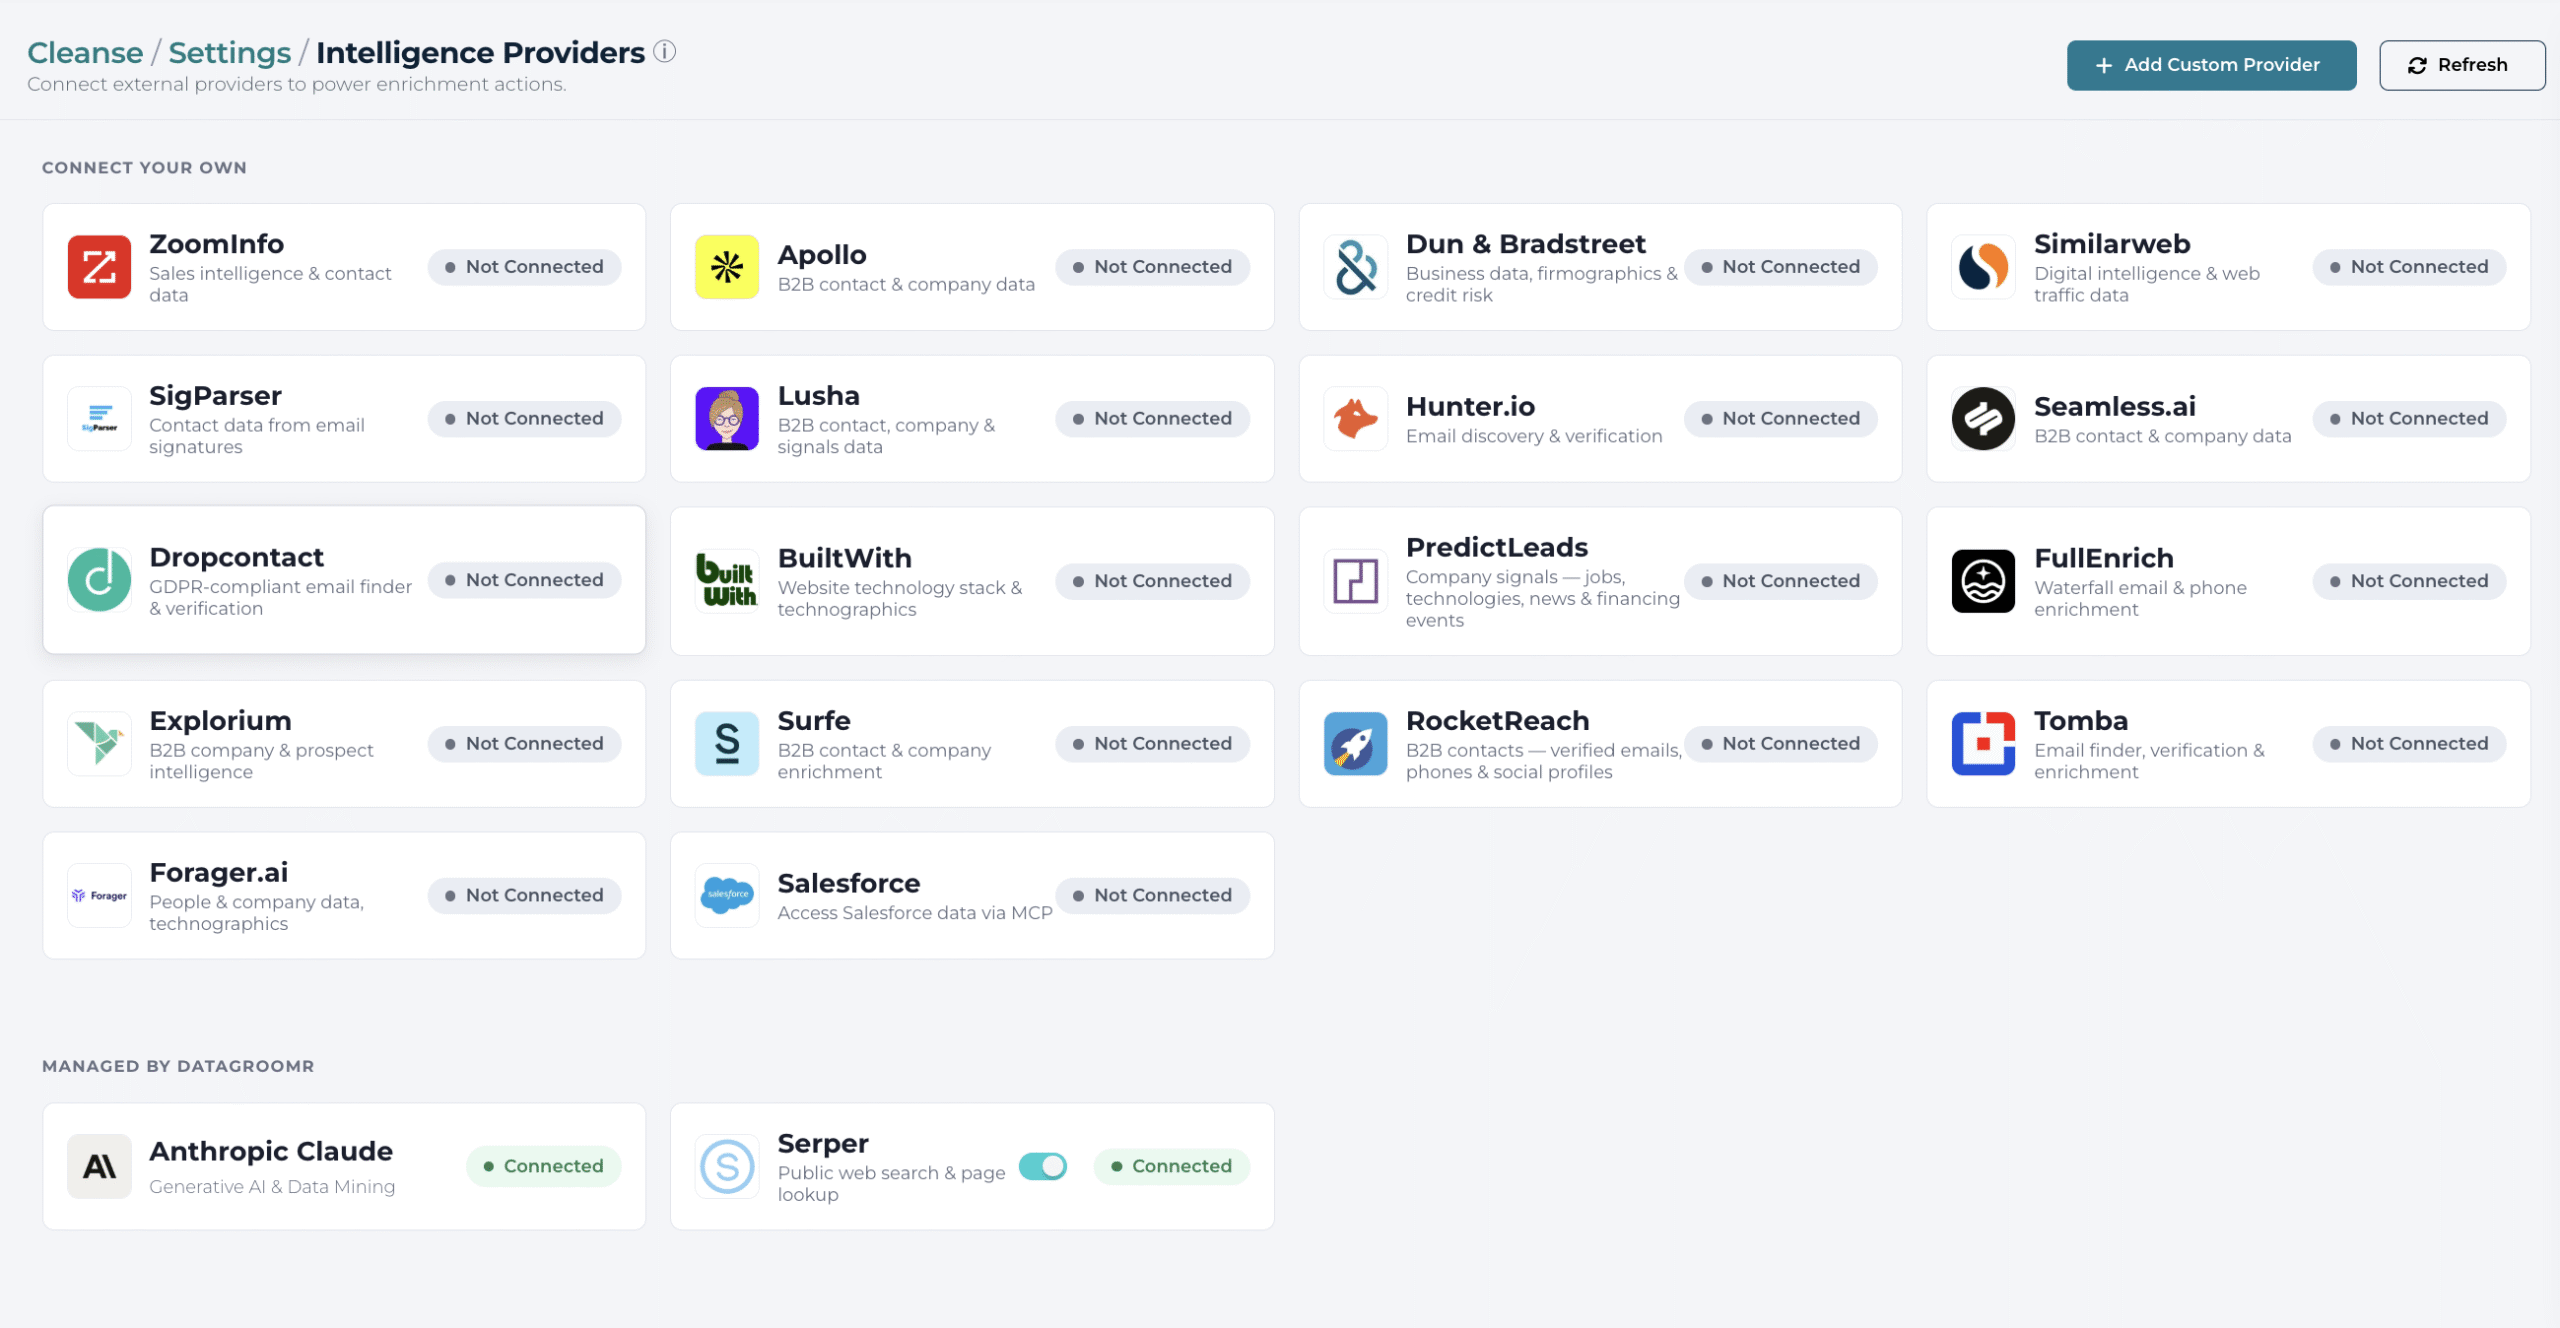Click Seamless.ai's Not Connected status badge
This screenshot has height=1328, width=2560.
[2409, 419]
